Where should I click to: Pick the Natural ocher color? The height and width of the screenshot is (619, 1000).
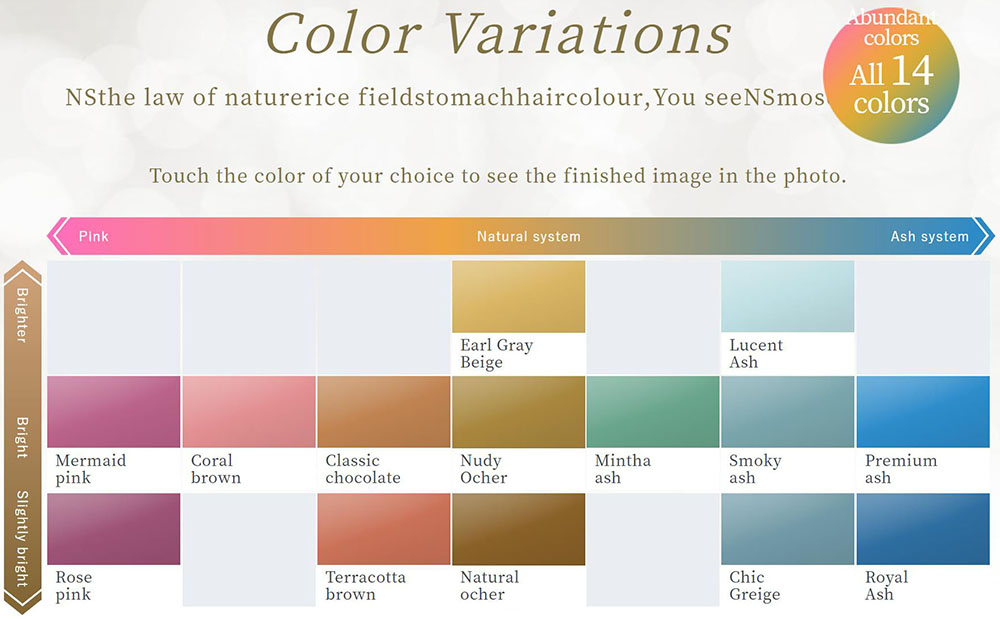click(518, 529)
